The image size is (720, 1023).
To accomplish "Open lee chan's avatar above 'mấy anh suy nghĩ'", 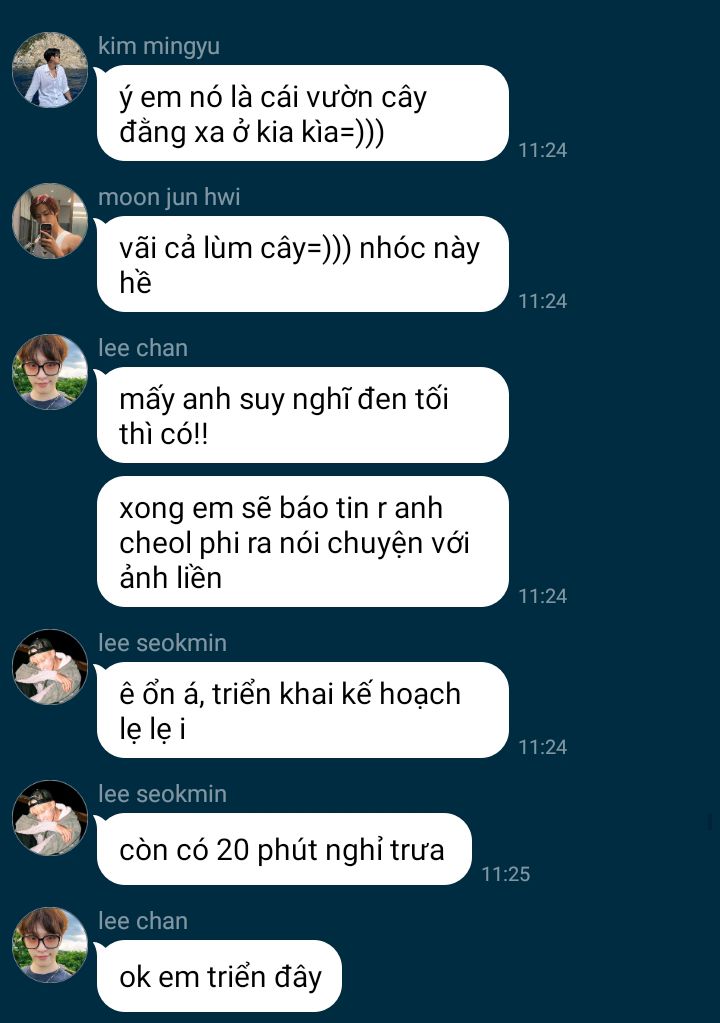I will point(50,372).
